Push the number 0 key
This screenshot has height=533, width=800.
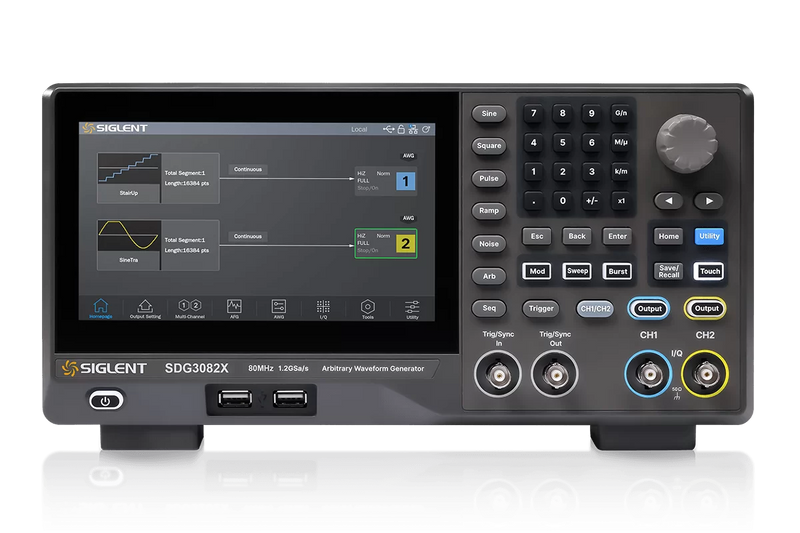pyautogui.click(x=563, y=201)
